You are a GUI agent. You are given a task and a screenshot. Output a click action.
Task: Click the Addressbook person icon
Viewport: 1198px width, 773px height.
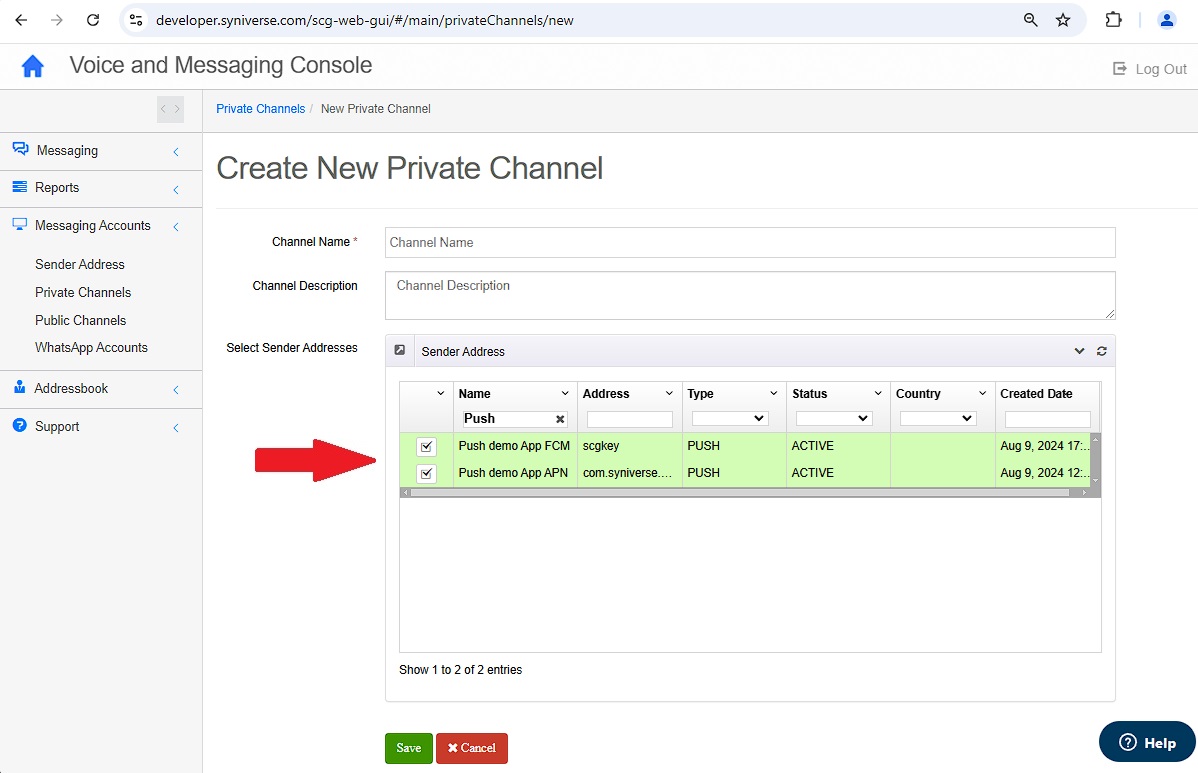pyautogui.click(x=20, y=387)
